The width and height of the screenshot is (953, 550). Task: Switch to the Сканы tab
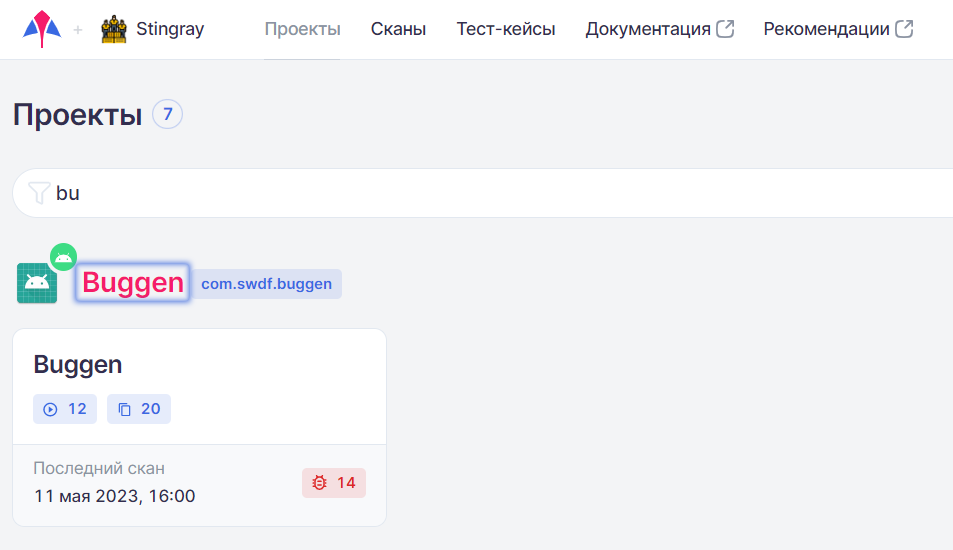(x=398, y=29)
